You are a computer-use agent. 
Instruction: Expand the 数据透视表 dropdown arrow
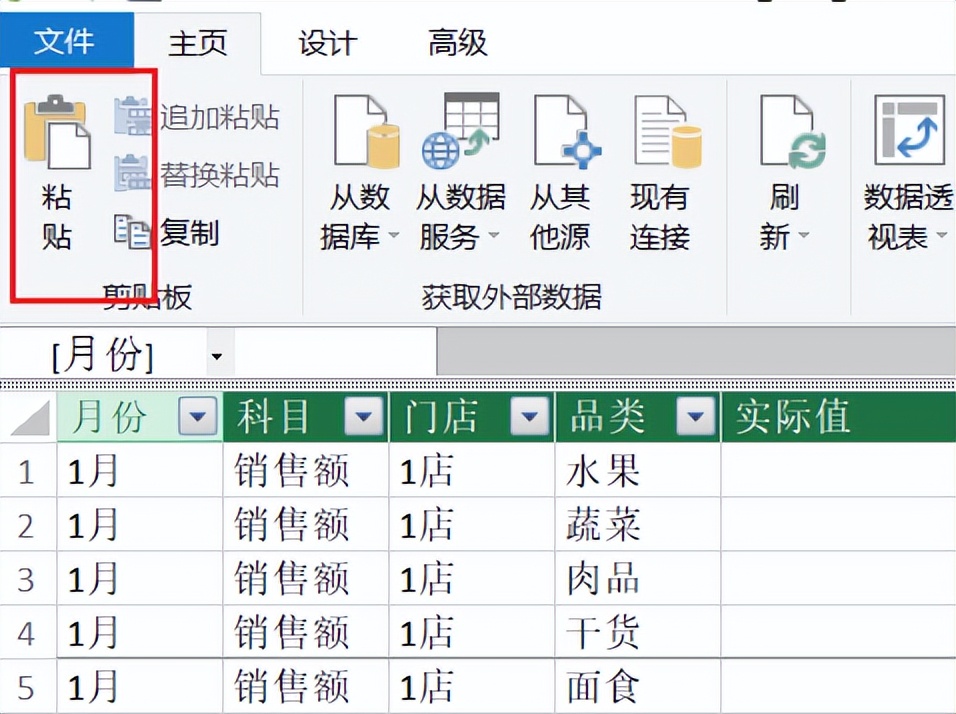pos(942,235)
